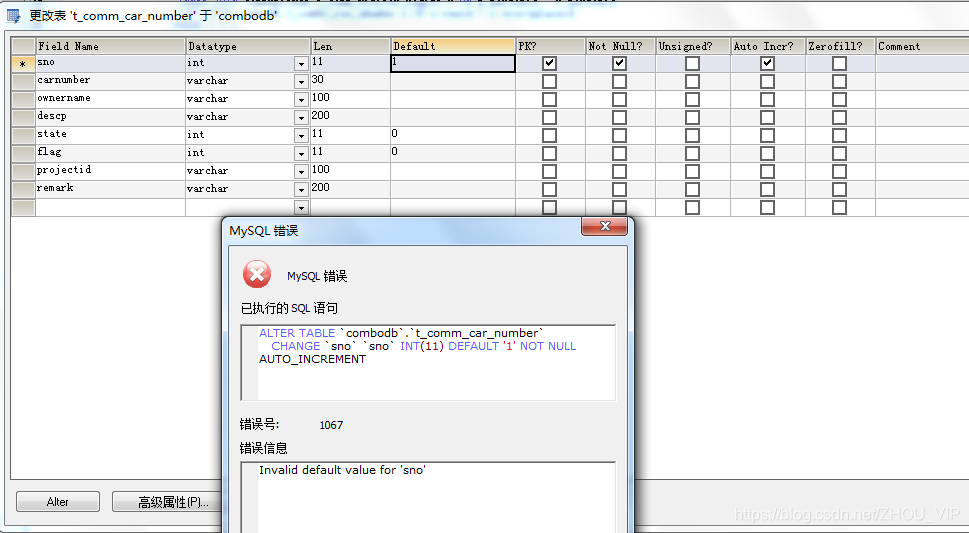Screen dimensions: 969x533
Task: Click the projectid field name cell
Action: pyautogui.click(x=111, y=171)
